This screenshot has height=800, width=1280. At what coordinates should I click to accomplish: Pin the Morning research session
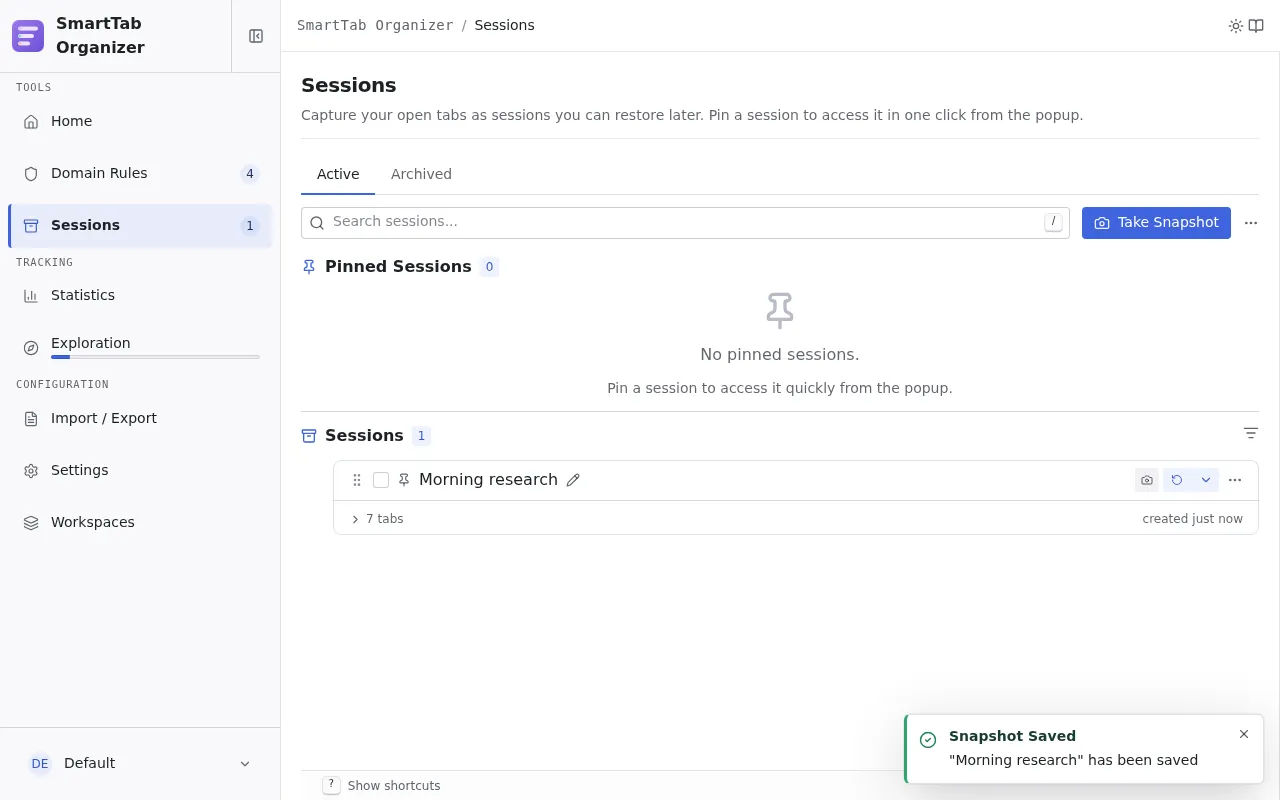point(404,480)
